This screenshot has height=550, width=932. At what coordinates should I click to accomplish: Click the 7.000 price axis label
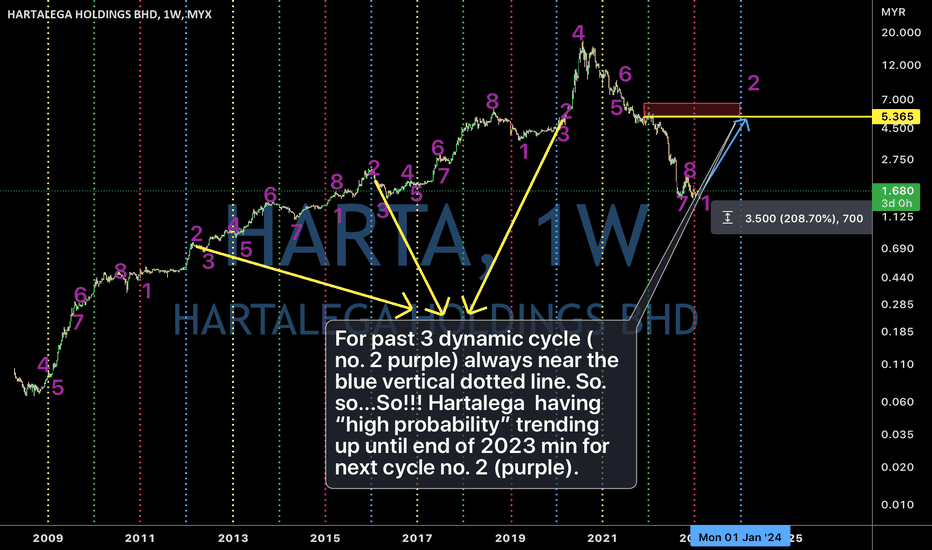tap(898, 99)
